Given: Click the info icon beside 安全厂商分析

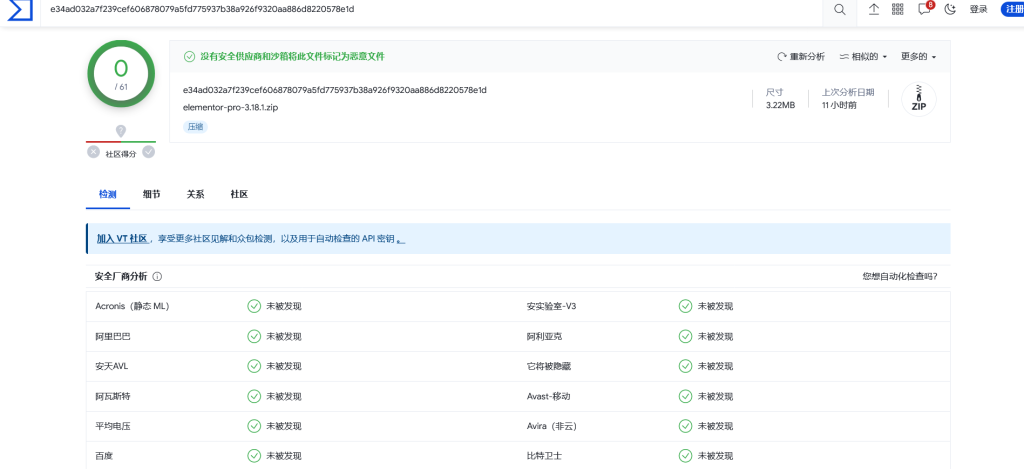Looking at the screenshot, I should [x=157, y=277].
